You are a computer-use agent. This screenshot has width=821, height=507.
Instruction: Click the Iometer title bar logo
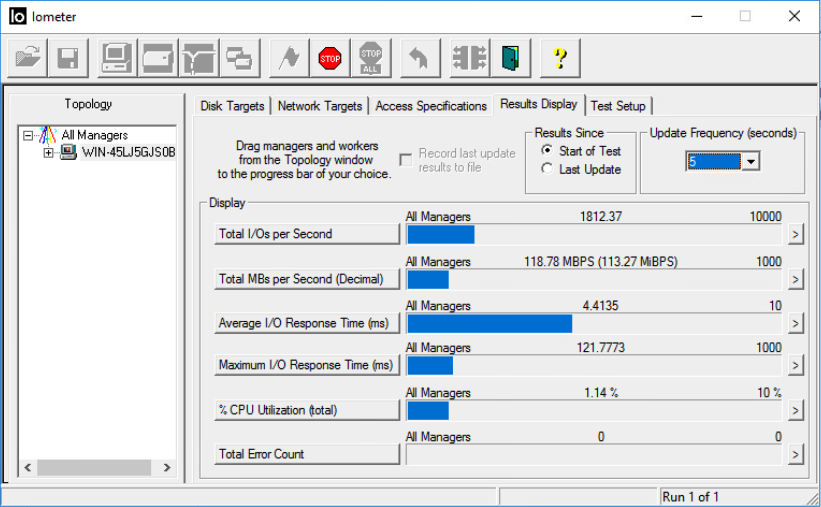tap(17, 16)
